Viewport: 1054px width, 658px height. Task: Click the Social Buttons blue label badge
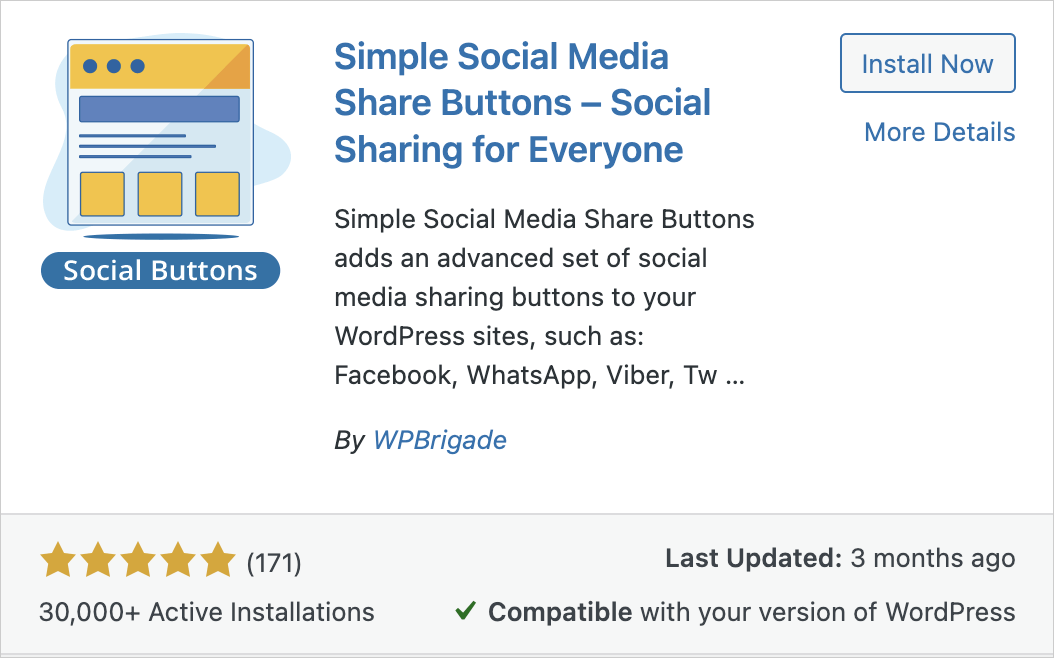161,270
